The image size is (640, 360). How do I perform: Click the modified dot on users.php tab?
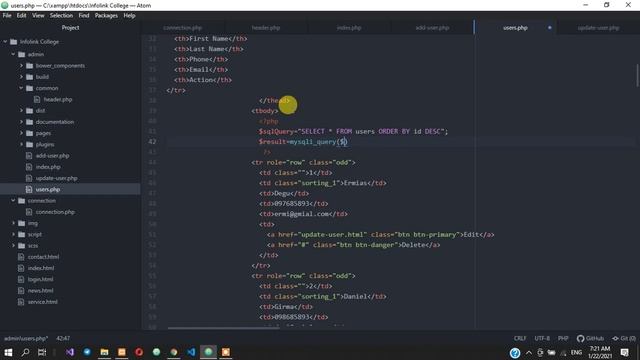[x=550, y=28]
